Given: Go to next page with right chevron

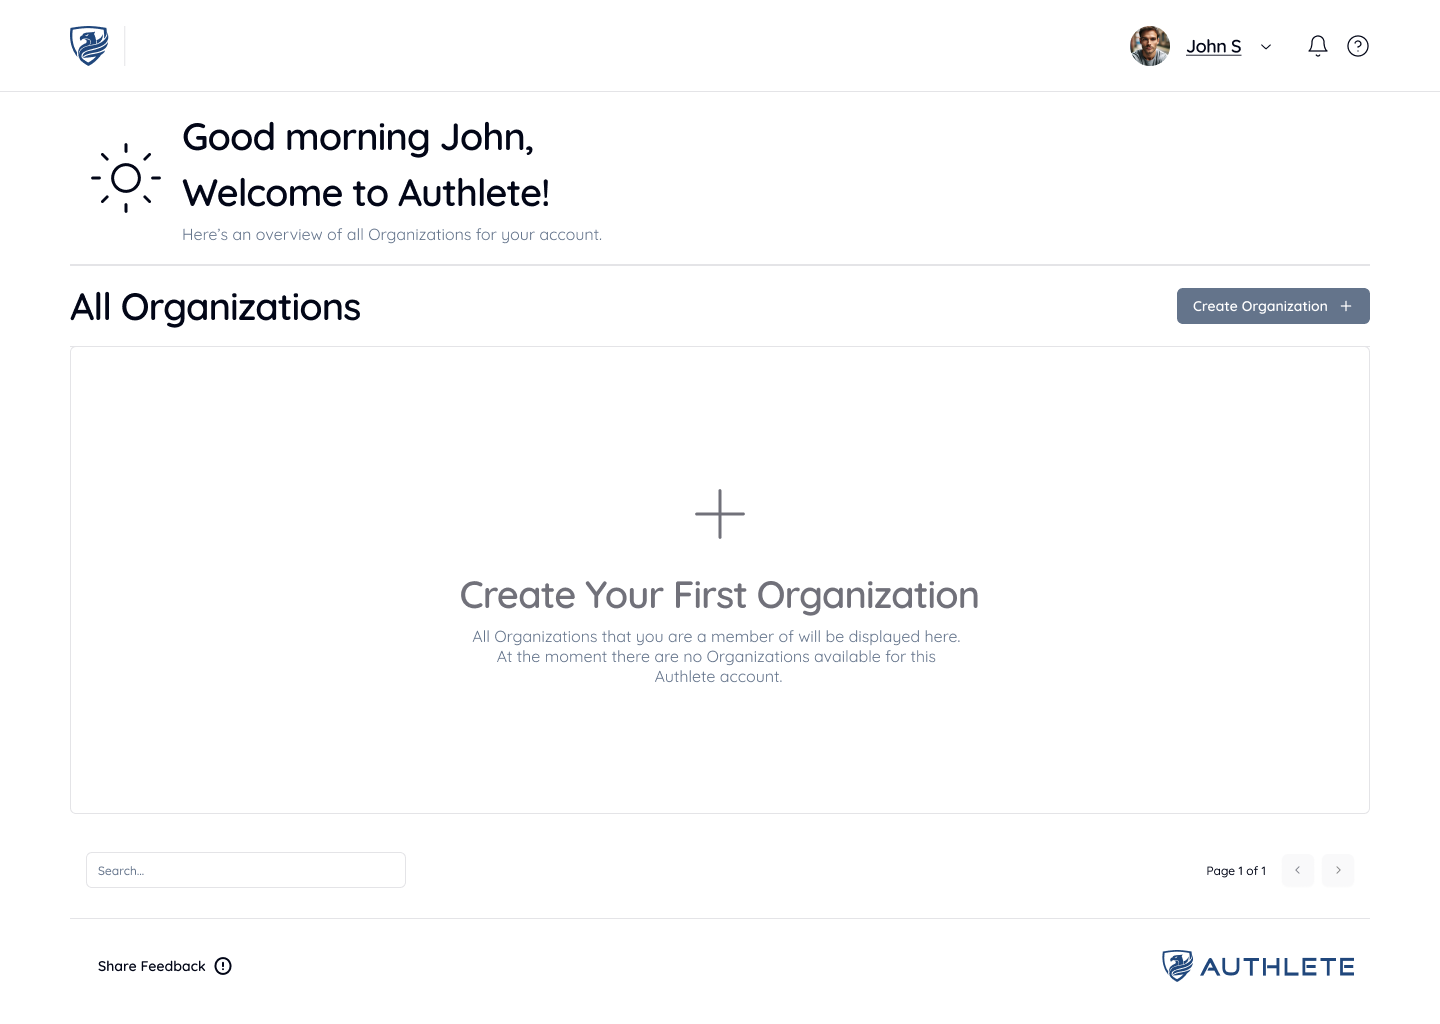Looking at the screenshot, I should [1338, 870].
